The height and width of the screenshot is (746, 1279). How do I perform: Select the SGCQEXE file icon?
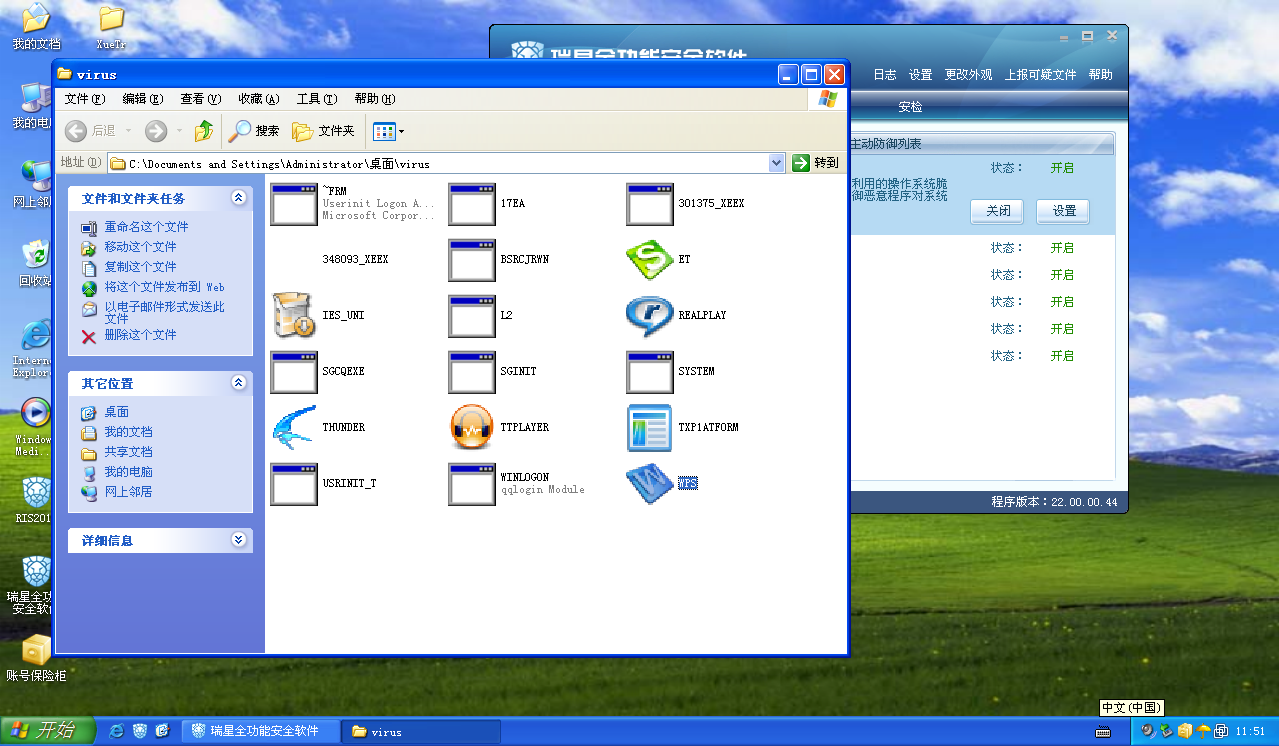point(294,372)
